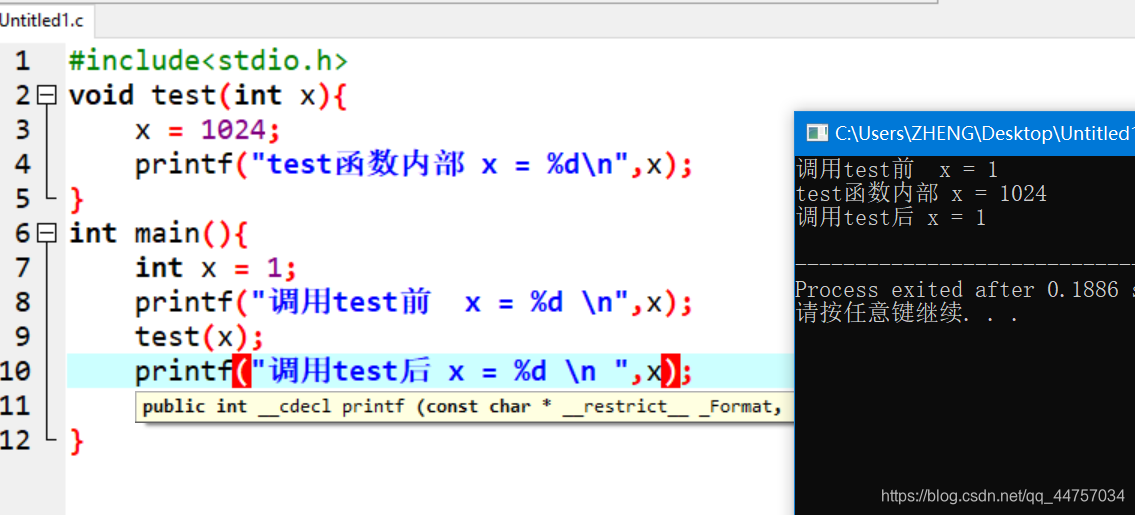1135x515 pixels.
Task: Click the 'int x = 1;' statement
Action: coord(216,268)
